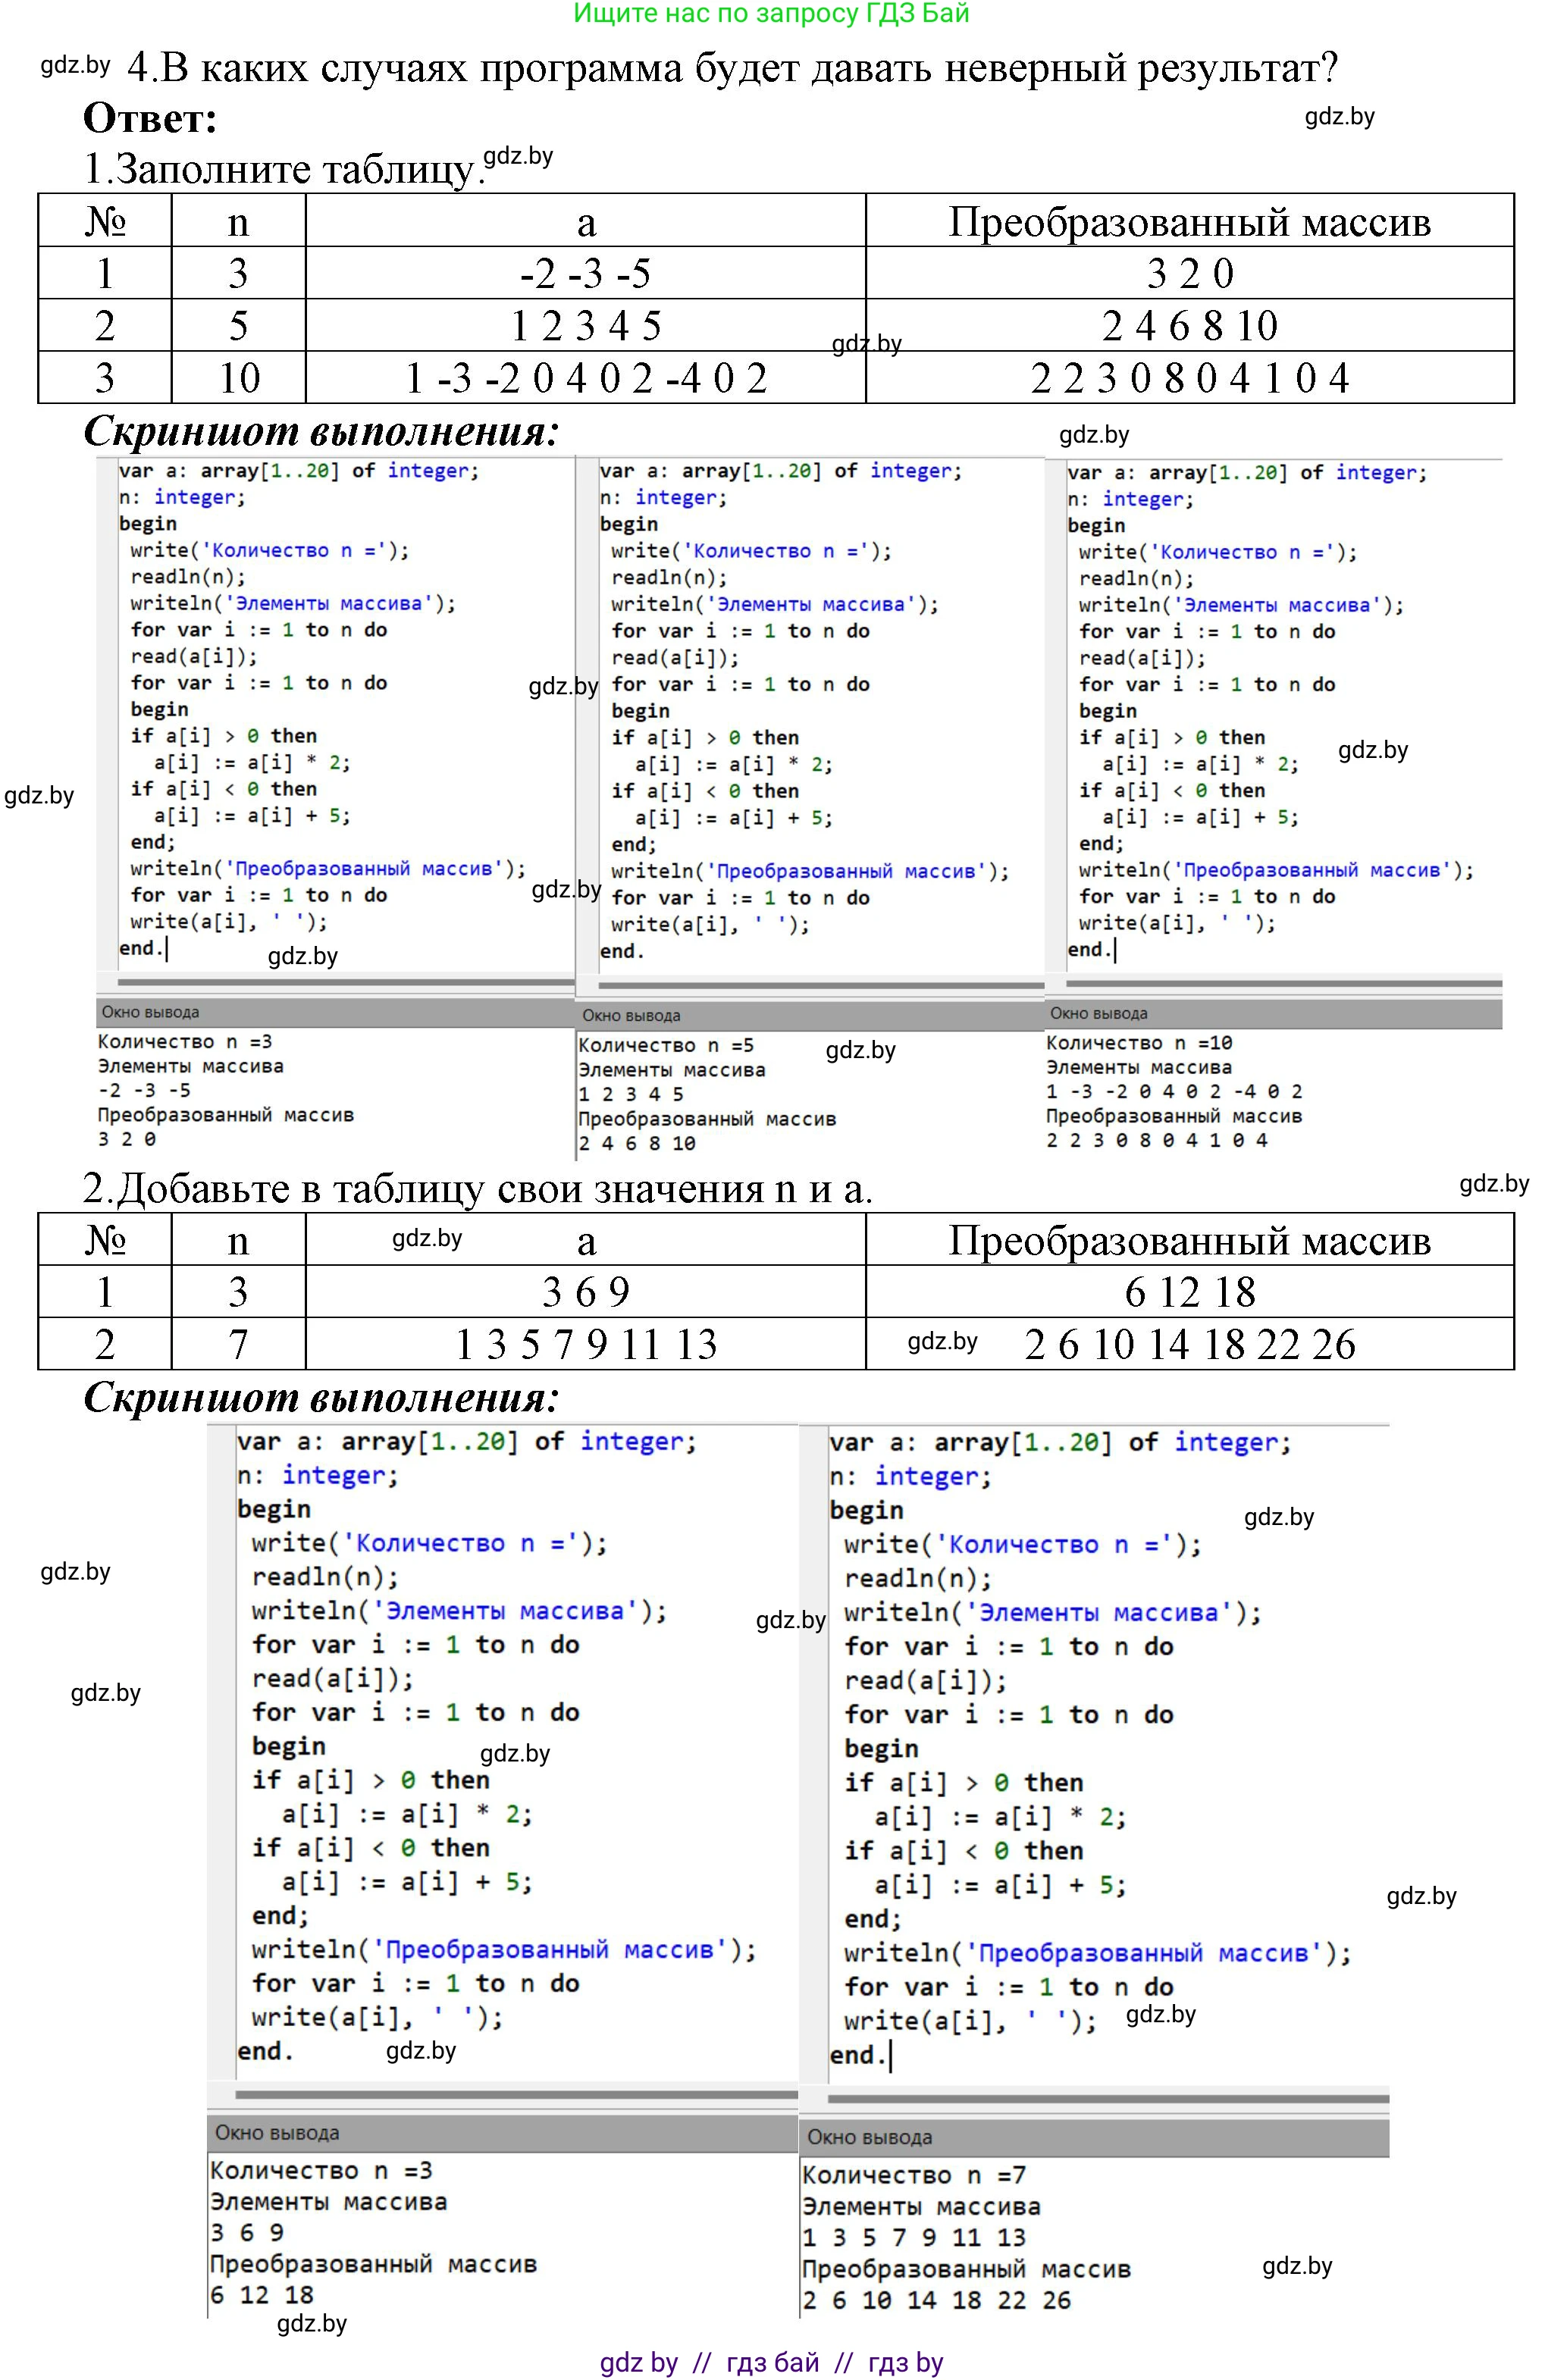Click the first table's 'Преобразованный массив' header cell

pos(1189,222)
